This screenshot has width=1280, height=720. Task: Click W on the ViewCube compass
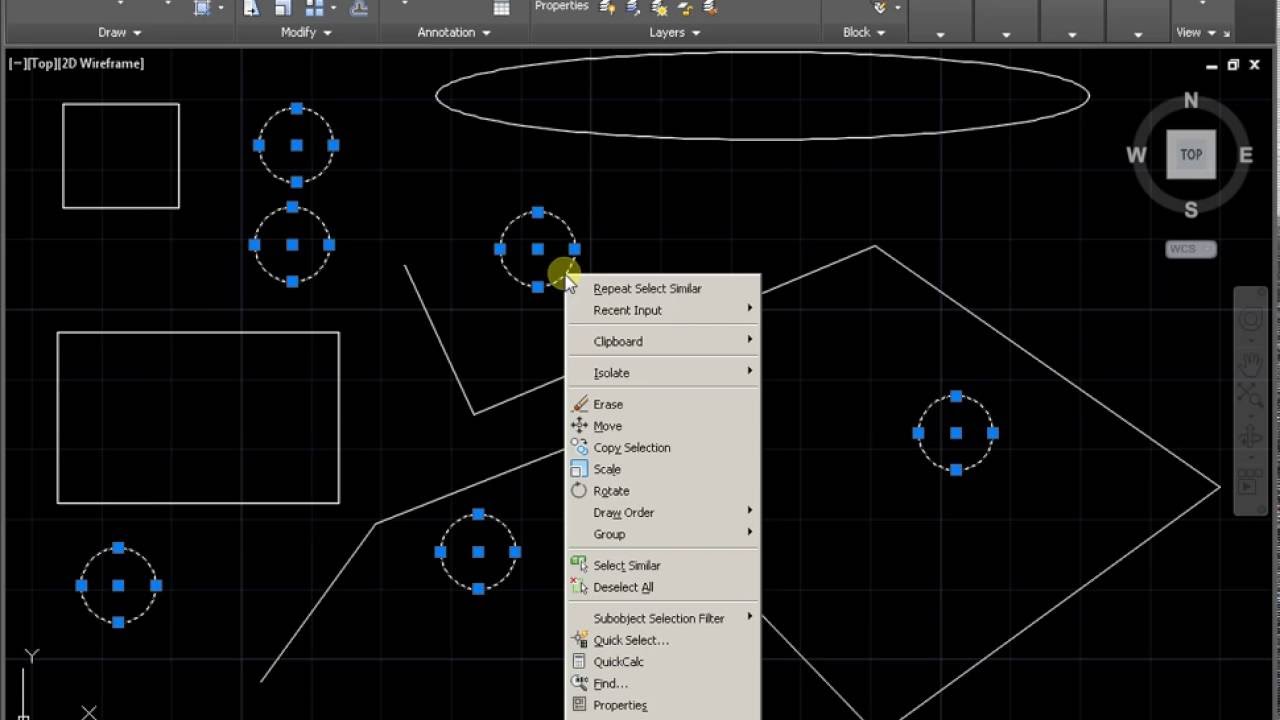tap(1136, 155)
